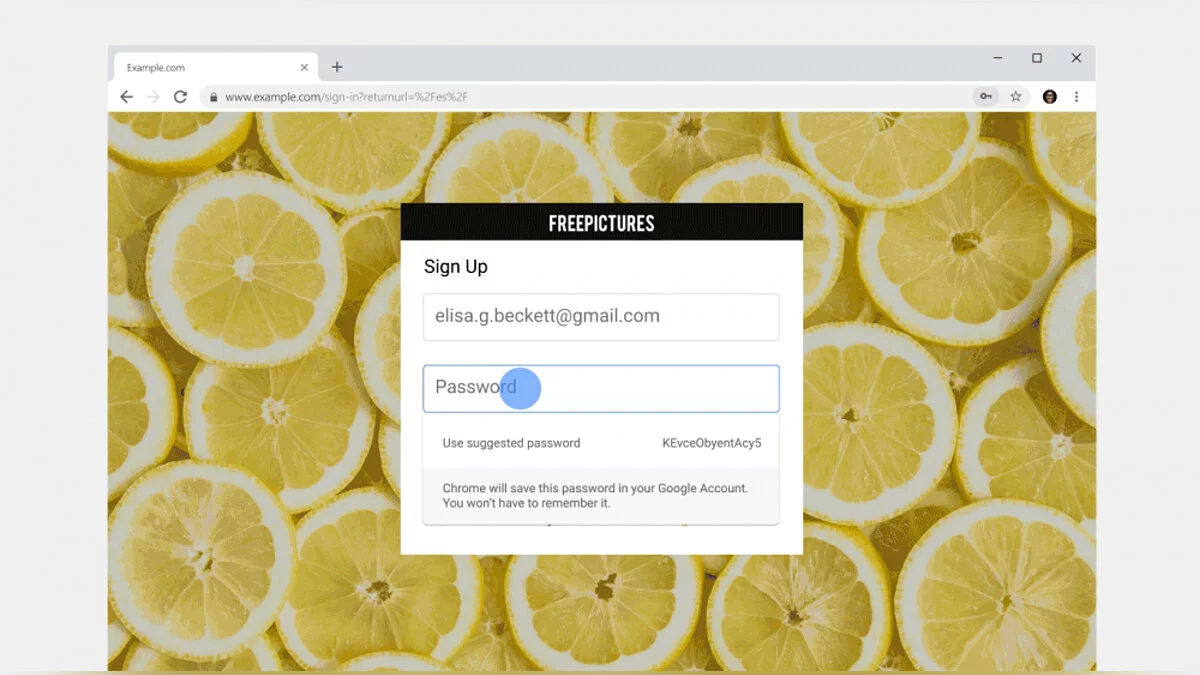This screenshot has height=675, width=1200.
Task: Focus the Password input field
Action: pos(601,388)
